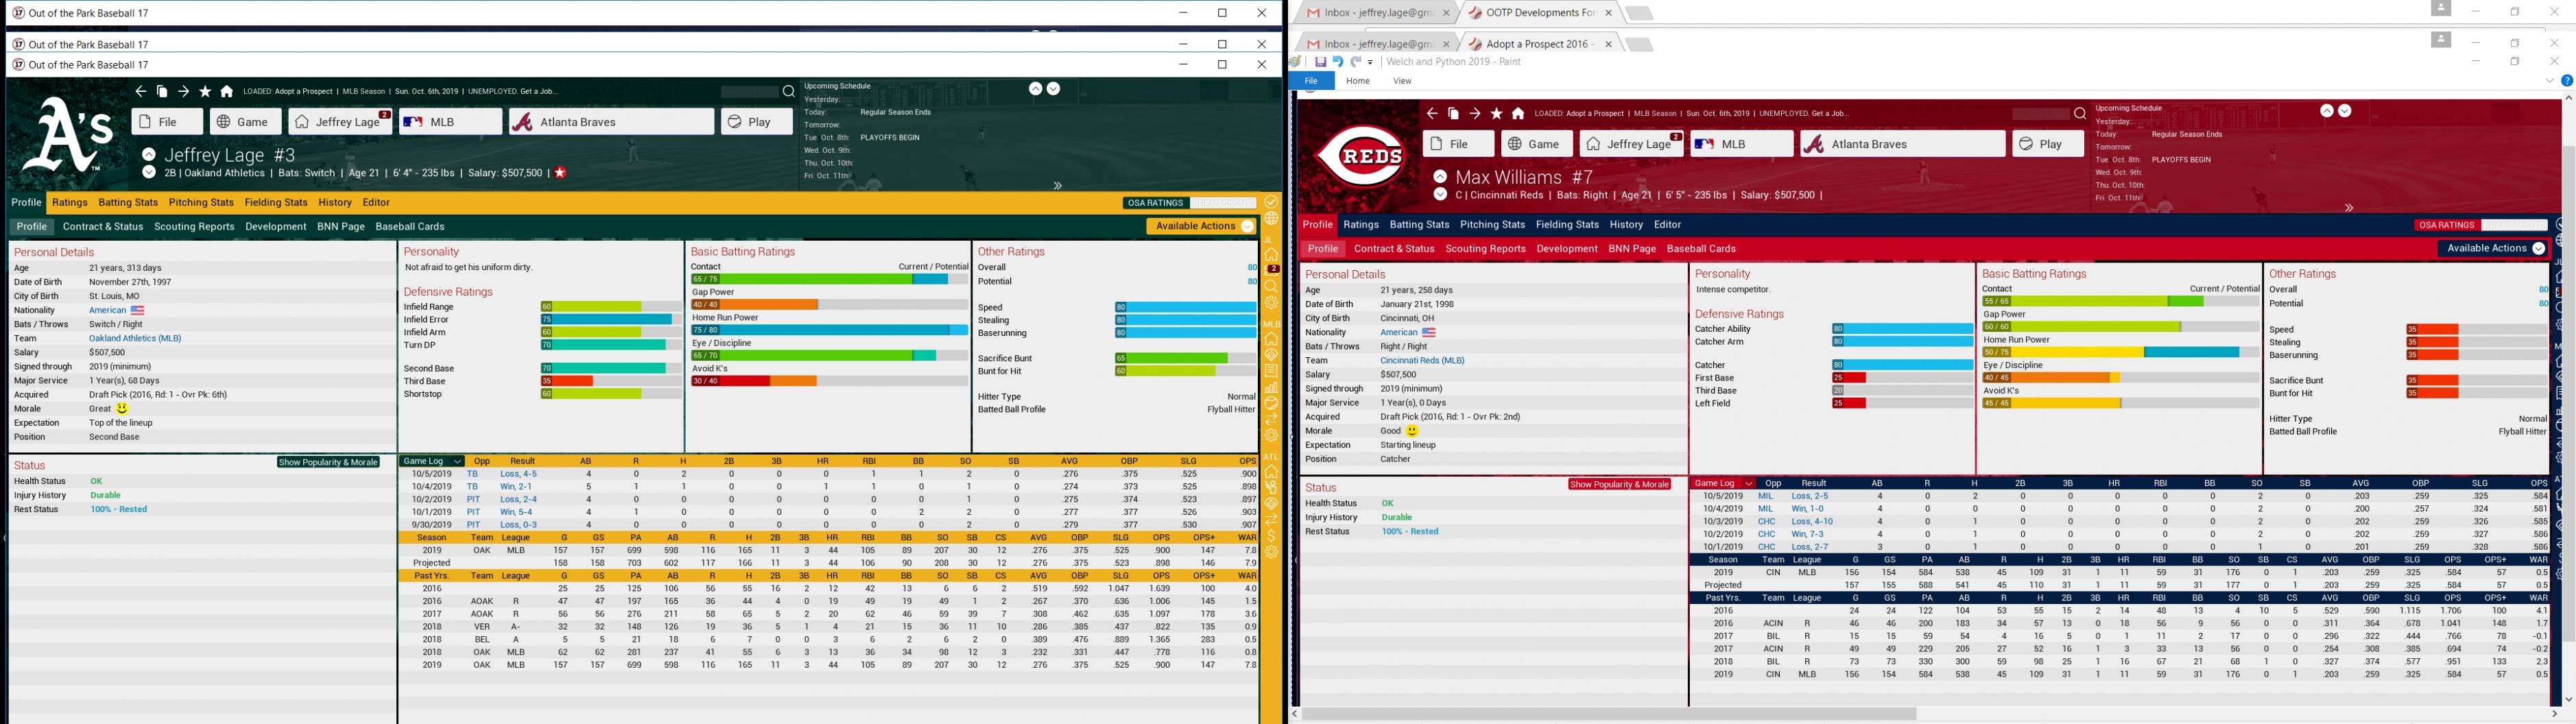
Task: Click search field in Athletics window toolbar
Action: 749,92
